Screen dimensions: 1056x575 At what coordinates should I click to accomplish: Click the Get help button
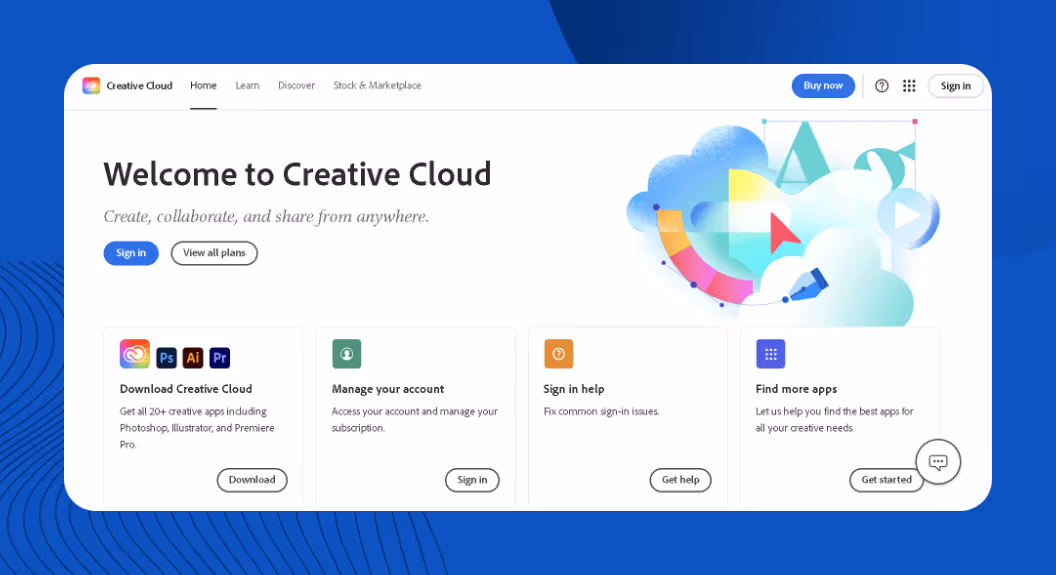tap(680, 480)
